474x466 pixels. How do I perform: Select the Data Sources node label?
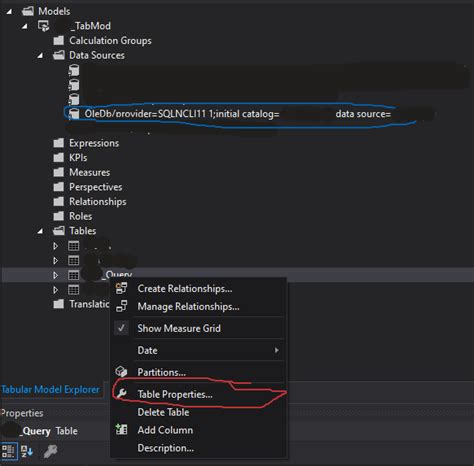pyautogui.click(x=97, y=55)
